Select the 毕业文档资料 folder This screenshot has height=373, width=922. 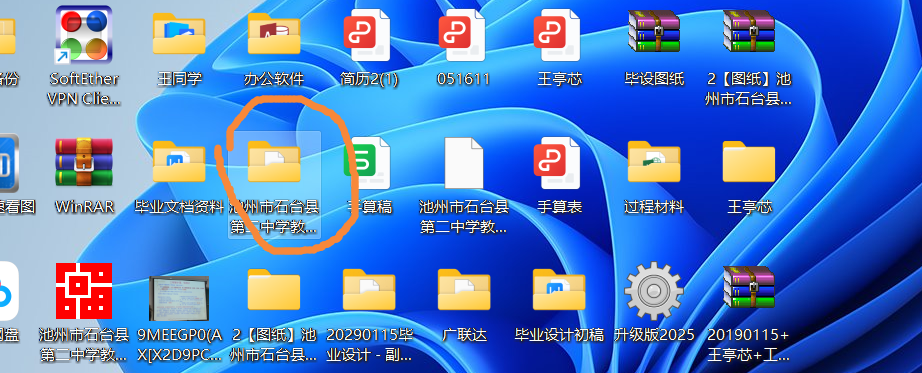179,162
